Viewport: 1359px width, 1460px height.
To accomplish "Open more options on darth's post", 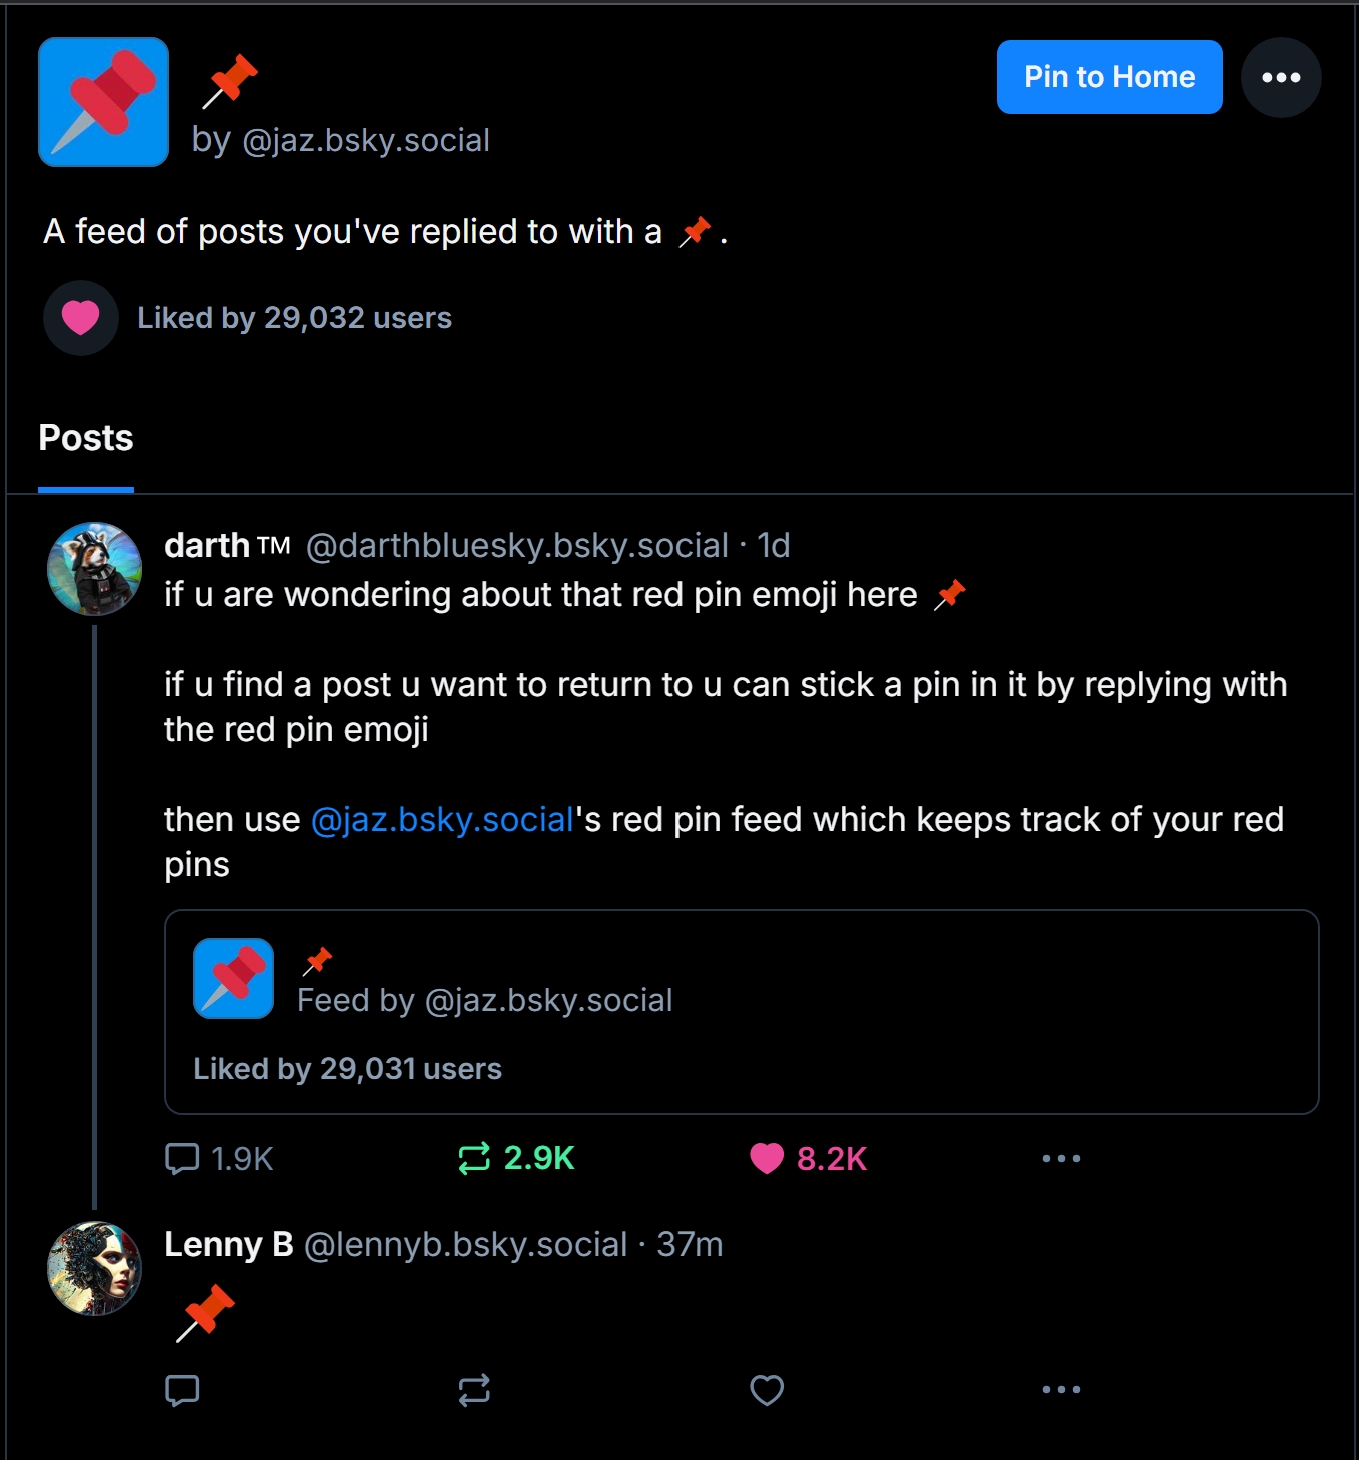I will [1061, 1158].
